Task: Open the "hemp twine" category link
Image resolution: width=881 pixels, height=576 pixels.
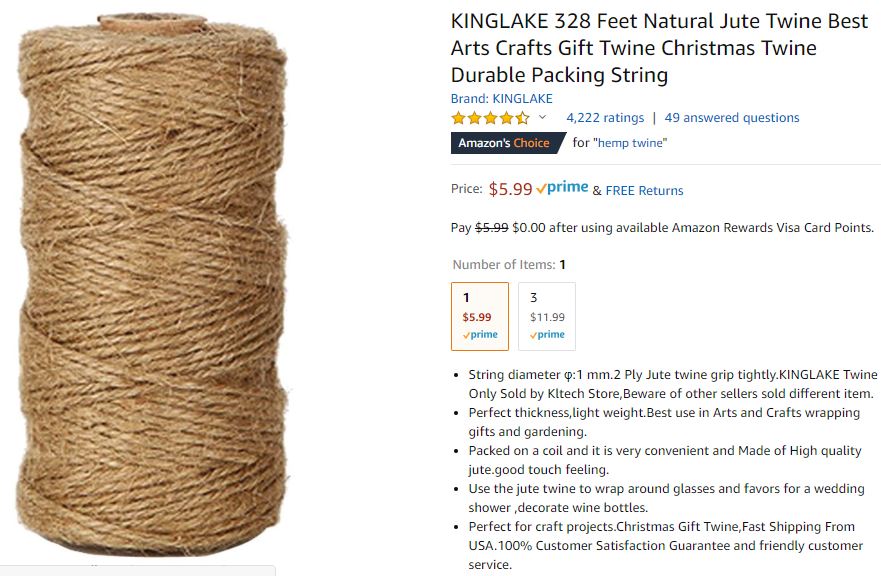Action: 630,143
